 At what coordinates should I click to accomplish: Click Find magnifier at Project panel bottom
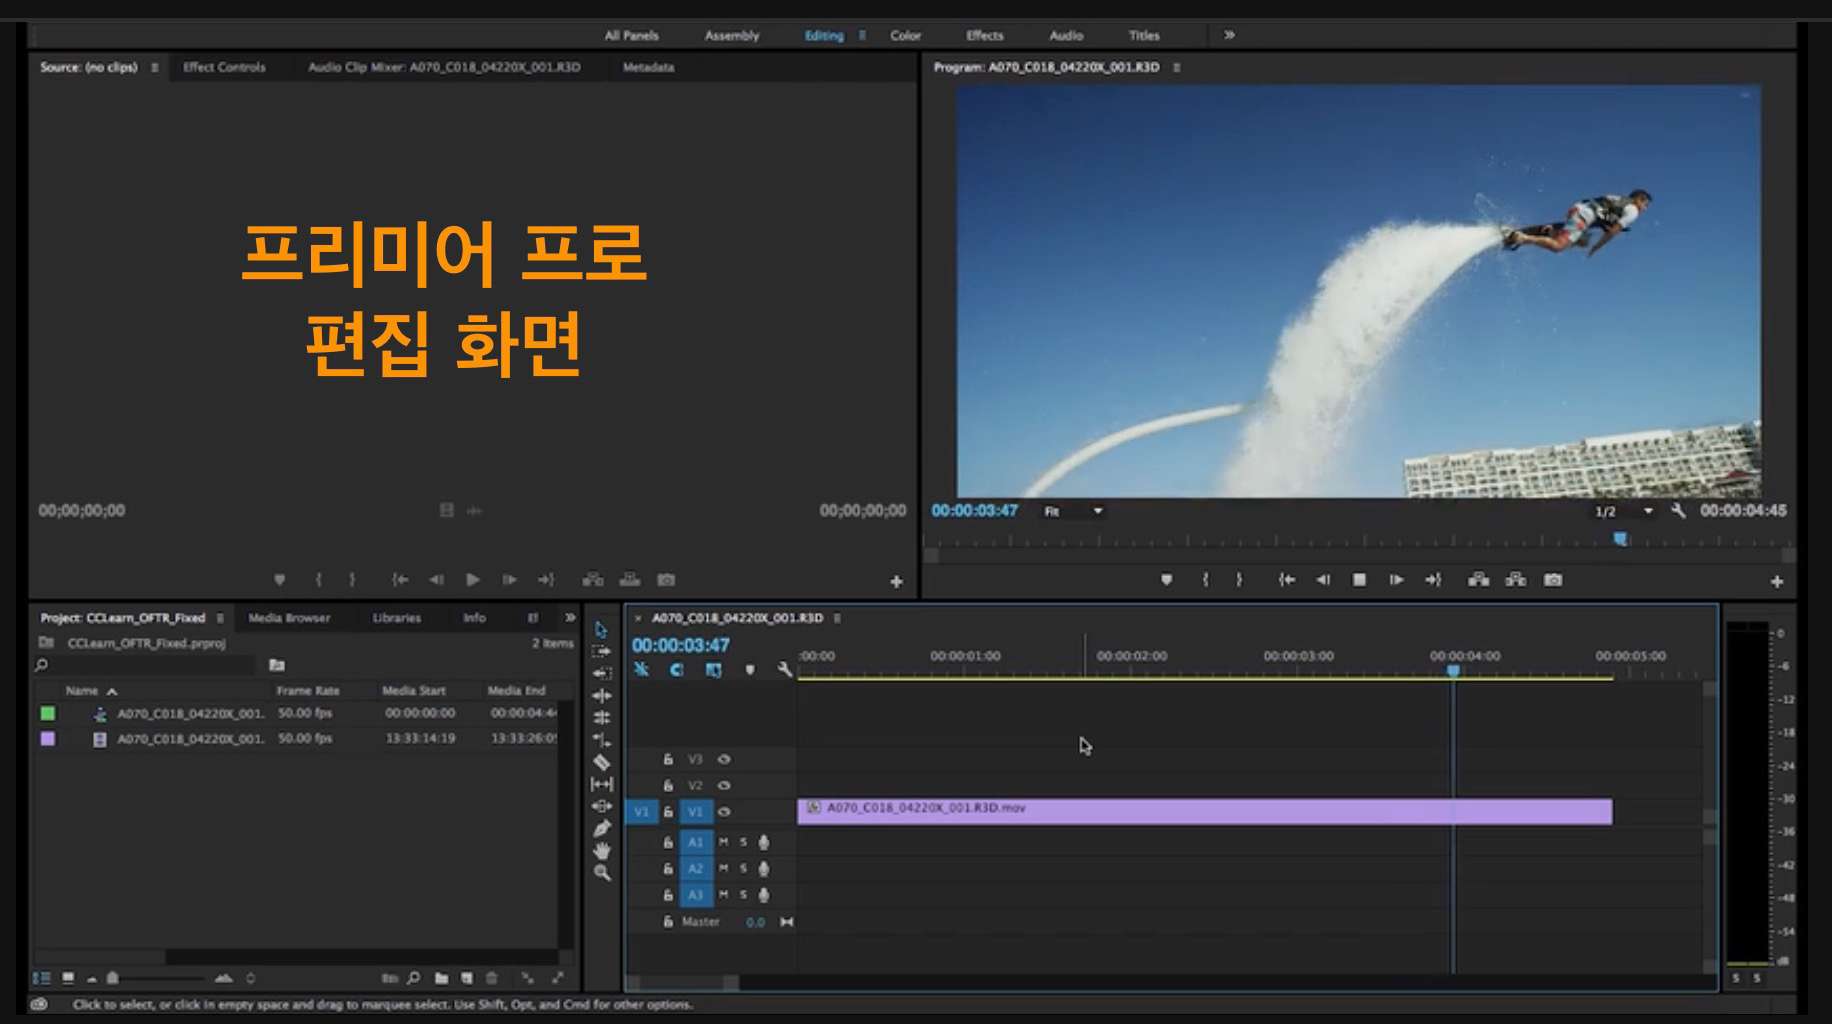(x=414, y=978)
